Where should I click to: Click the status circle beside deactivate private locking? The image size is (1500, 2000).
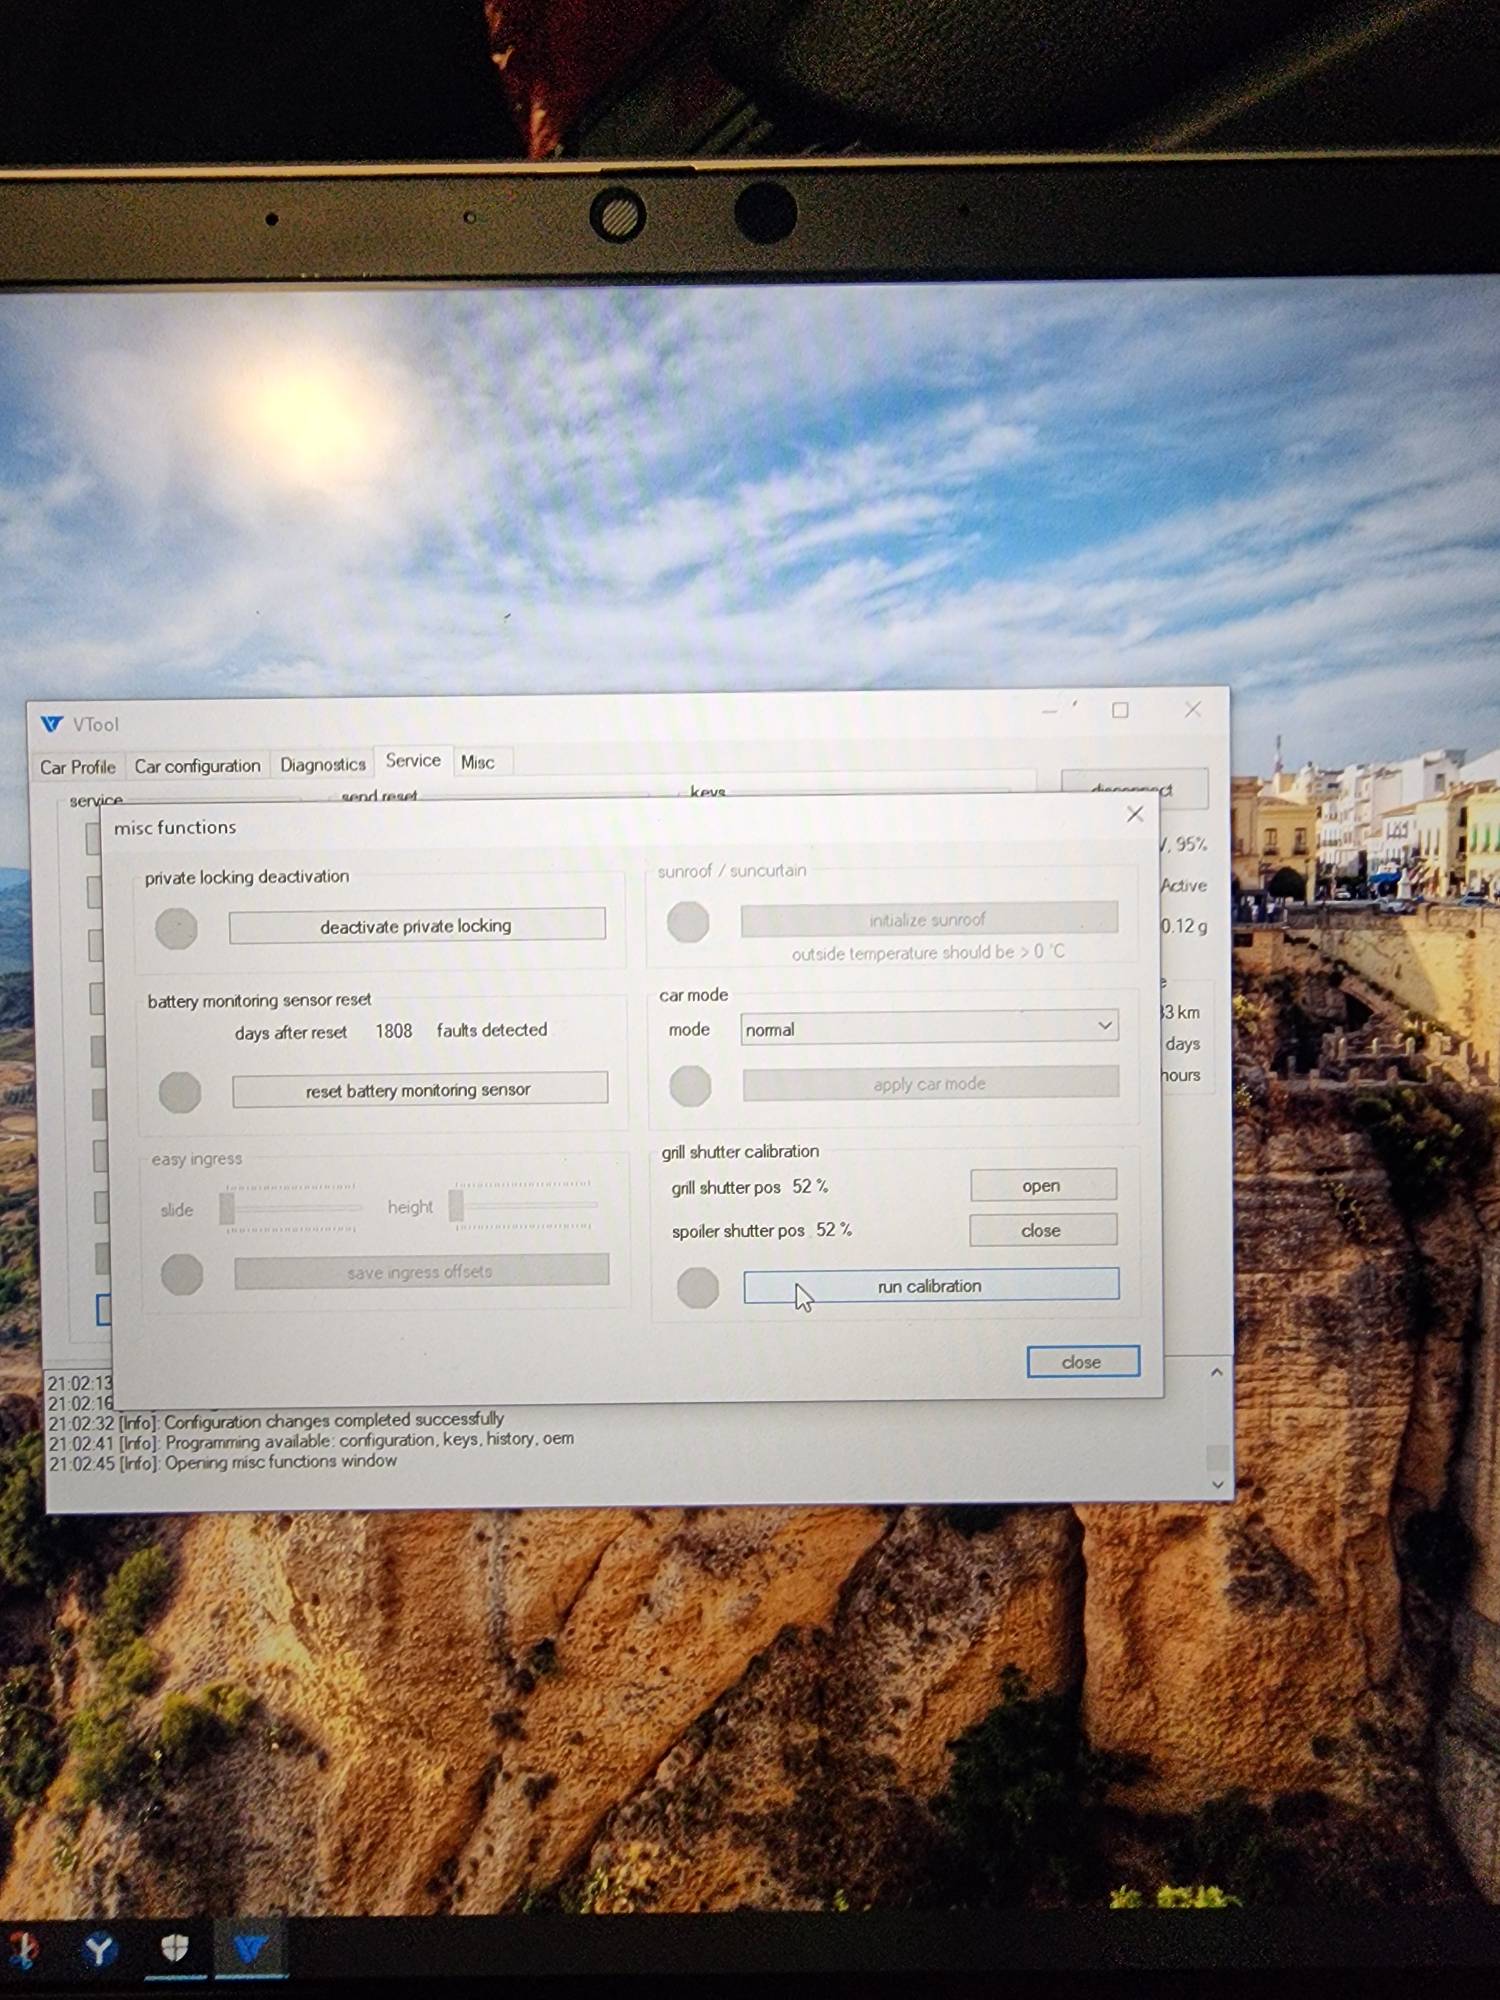(x=176, y=928)
